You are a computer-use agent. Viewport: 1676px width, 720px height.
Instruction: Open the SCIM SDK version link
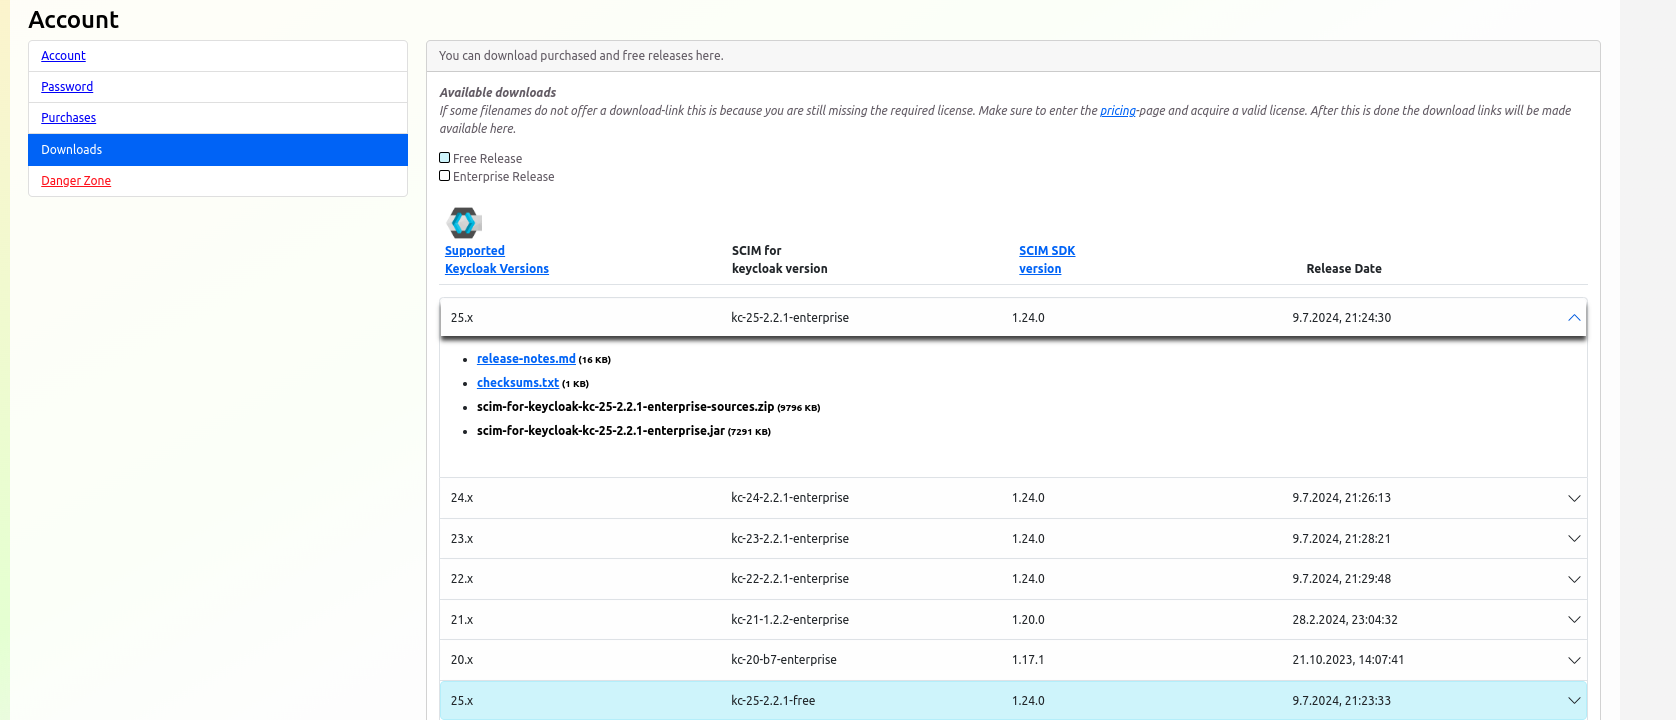pos(1046,260)
